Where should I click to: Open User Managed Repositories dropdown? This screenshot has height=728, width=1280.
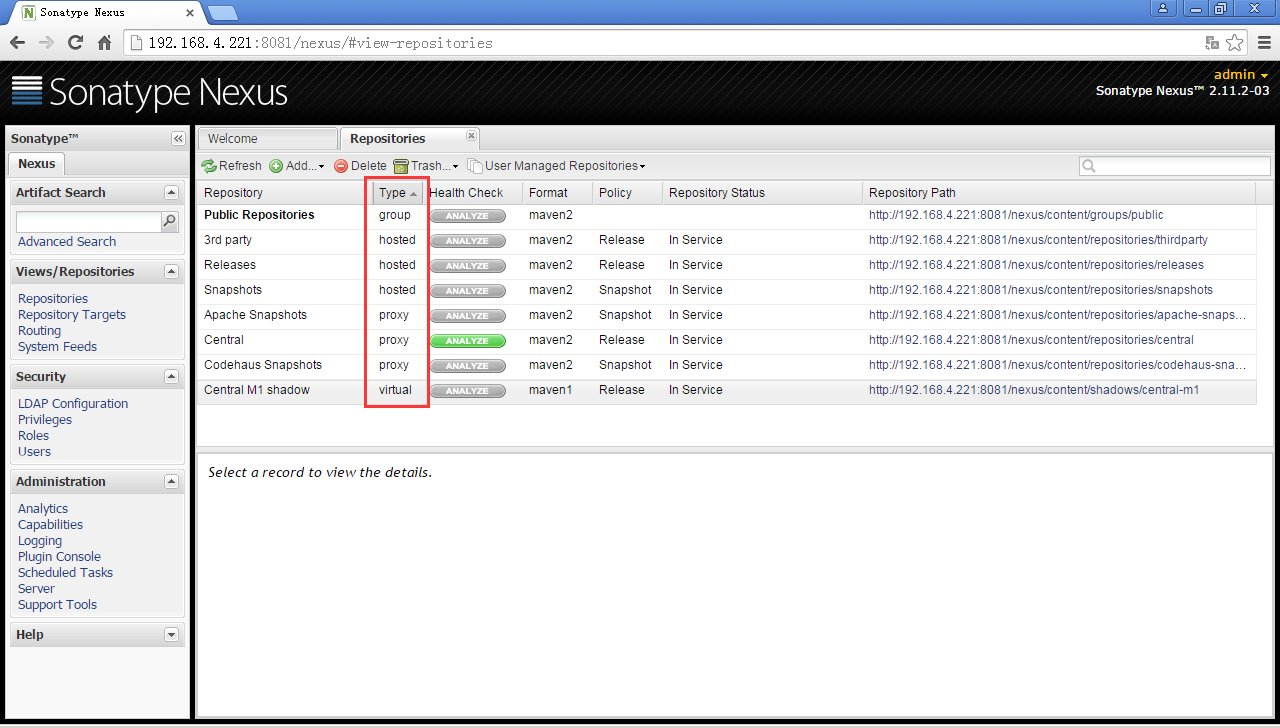click(x=557, y=166)
